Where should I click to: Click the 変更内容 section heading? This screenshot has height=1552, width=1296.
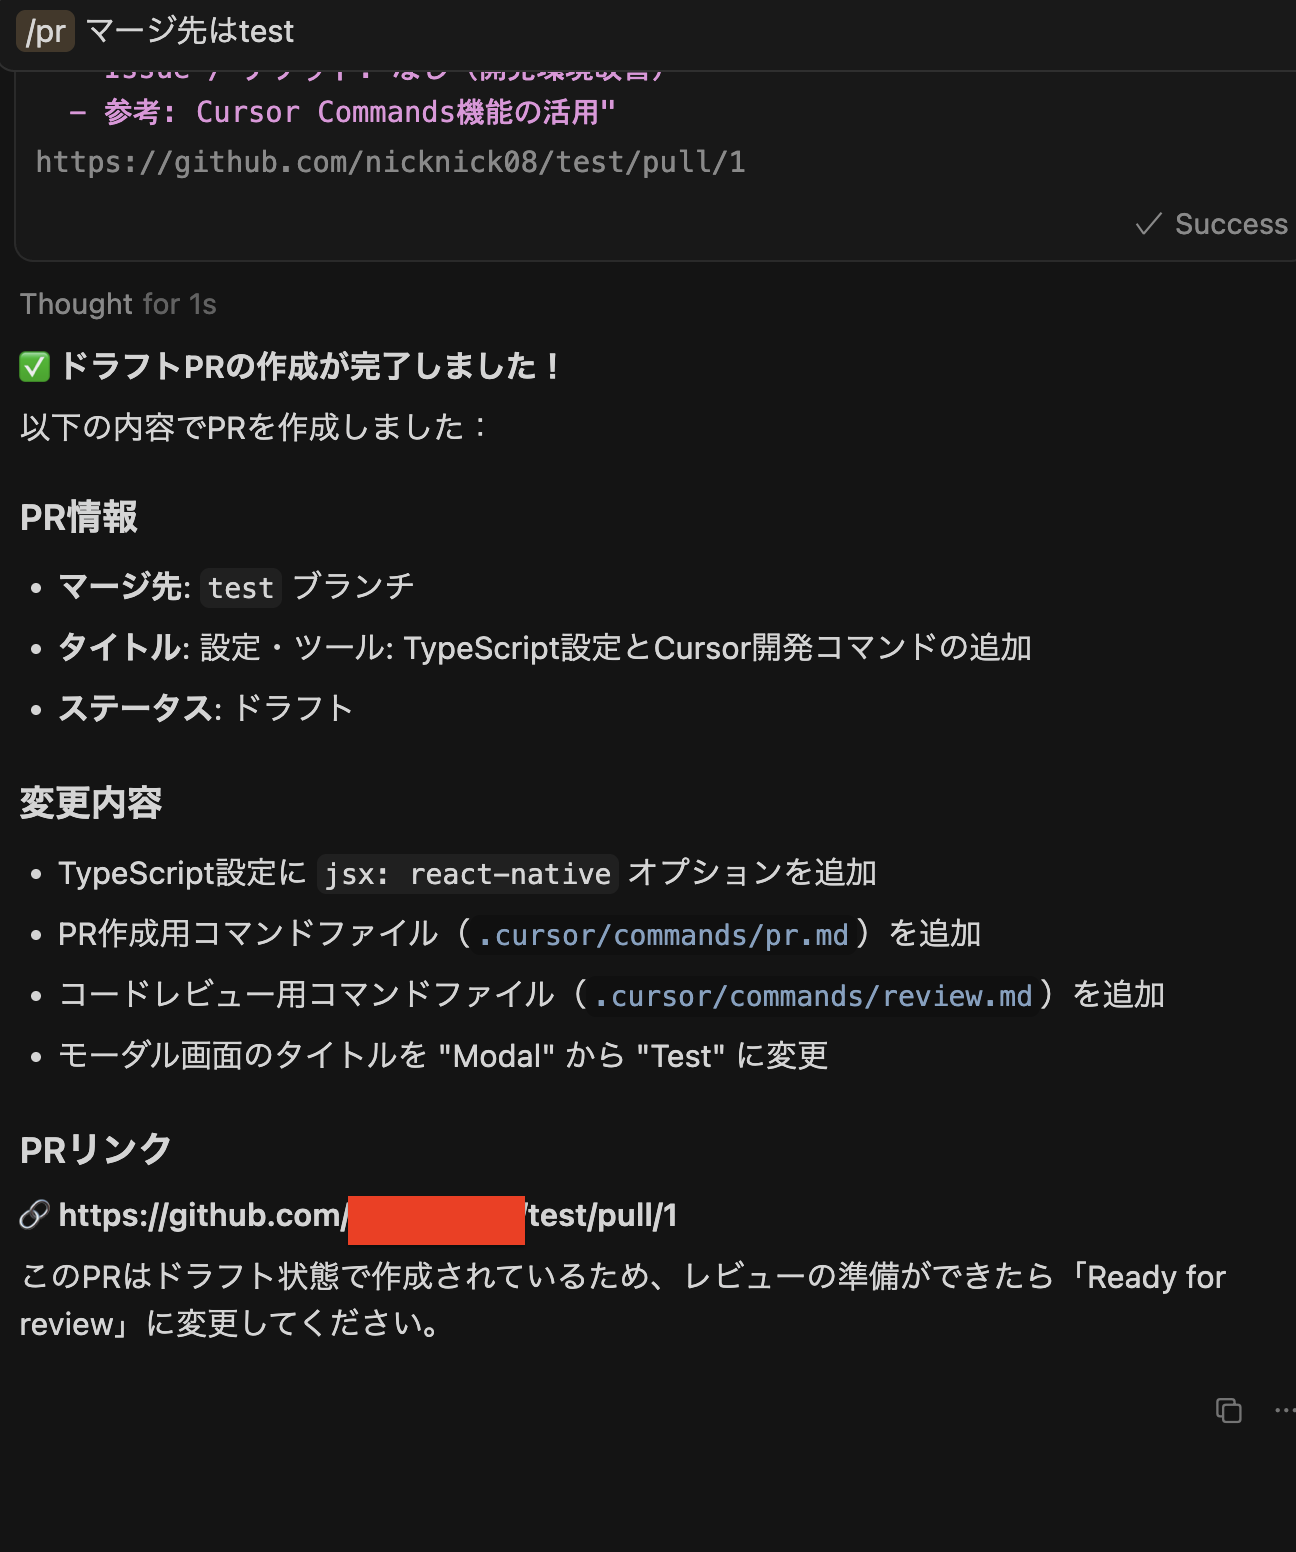click(91, 801)
